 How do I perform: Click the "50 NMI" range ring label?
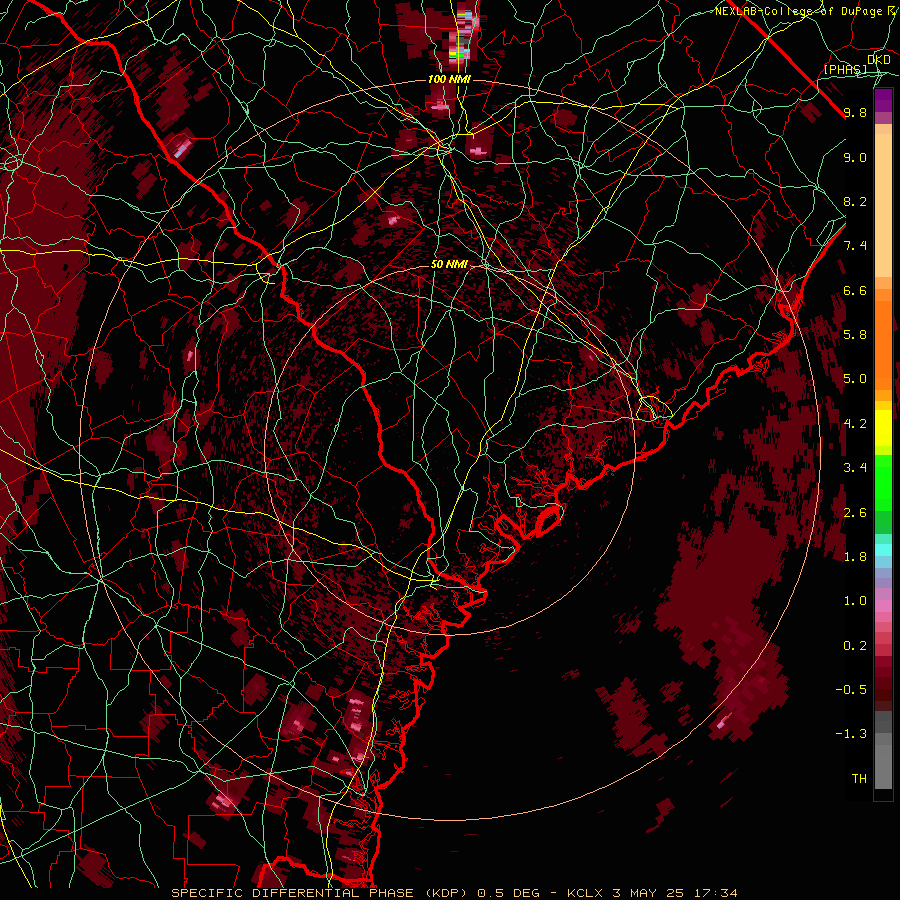coord(449,265)
